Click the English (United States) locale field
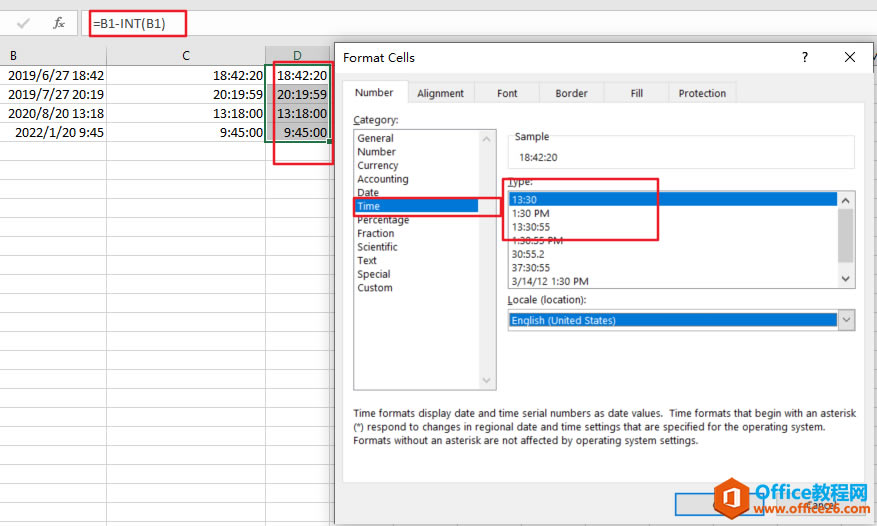 click(x=673, y=320)
